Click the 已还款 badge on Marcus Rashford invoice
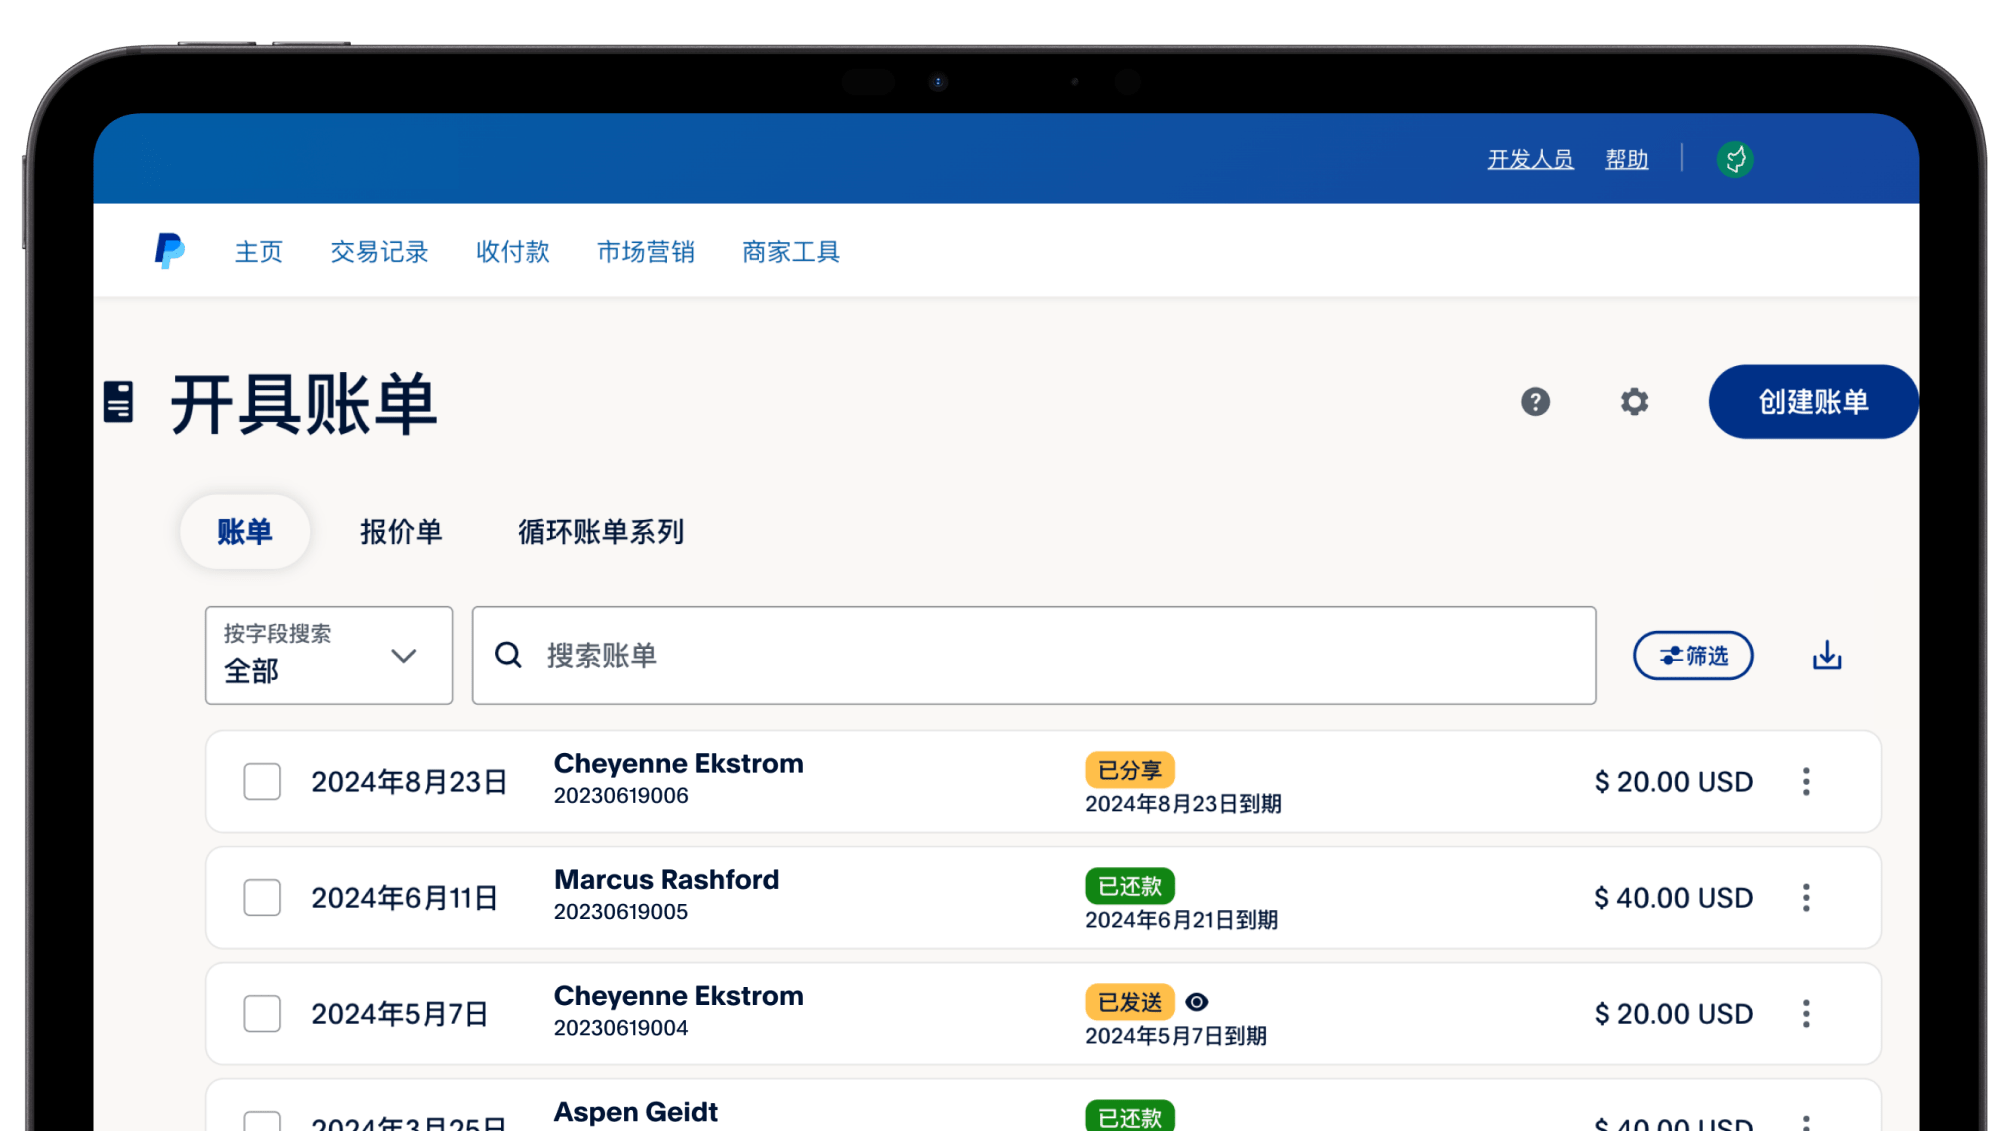This screenshot has width=2013, height=1131. click(x=1130, y=886)
